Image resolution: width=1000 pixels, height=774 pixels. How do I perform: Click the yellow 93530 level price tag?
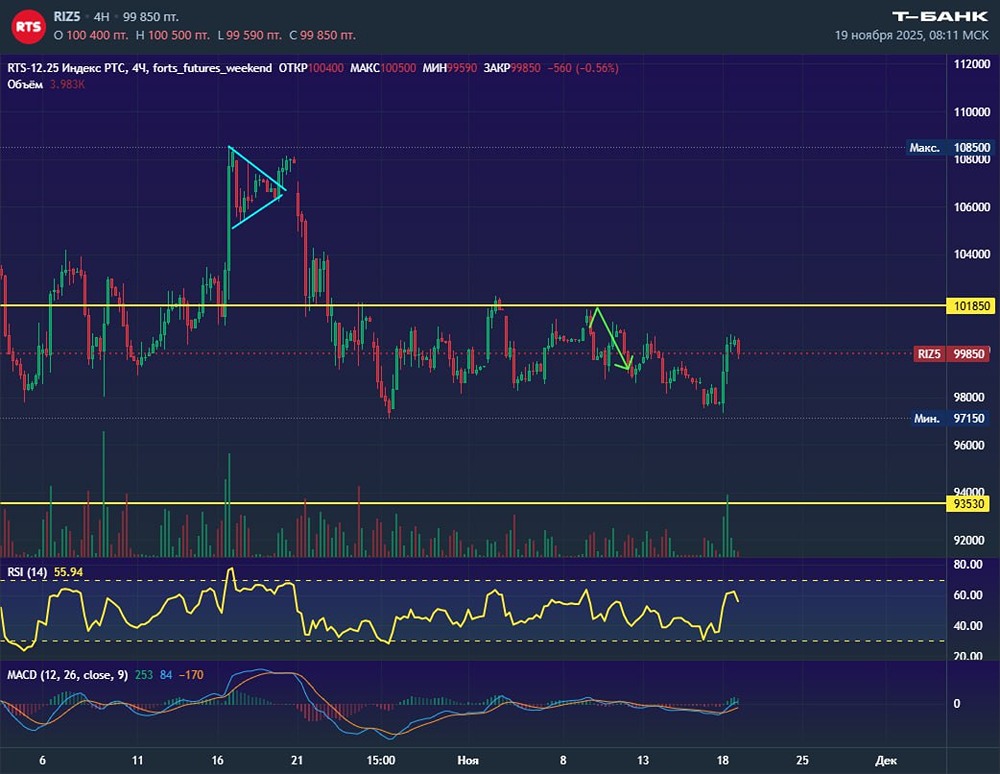click(x=969, y=504)
